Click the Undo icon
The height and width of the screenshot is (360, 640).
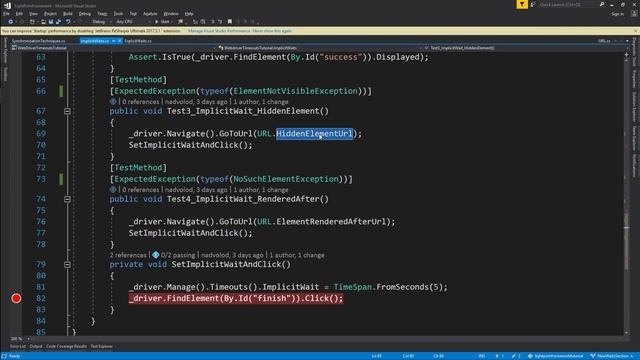(69, 22)
